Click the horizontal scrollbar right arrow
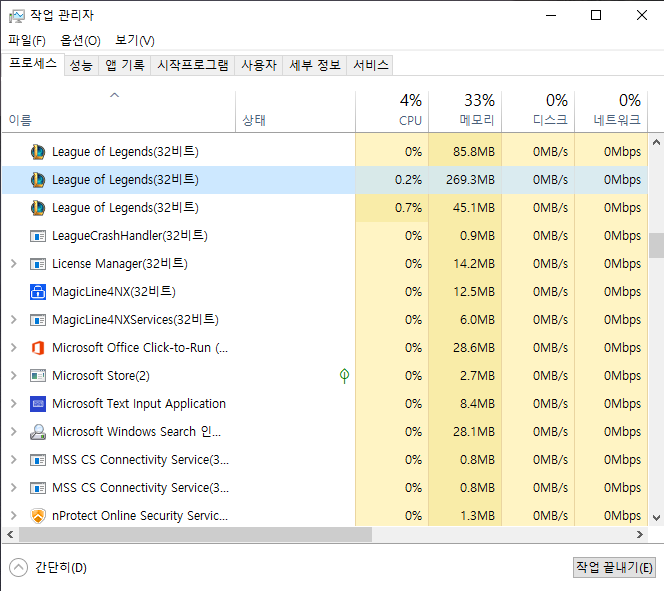Screen dimensions: 664x591 point(640,535)
